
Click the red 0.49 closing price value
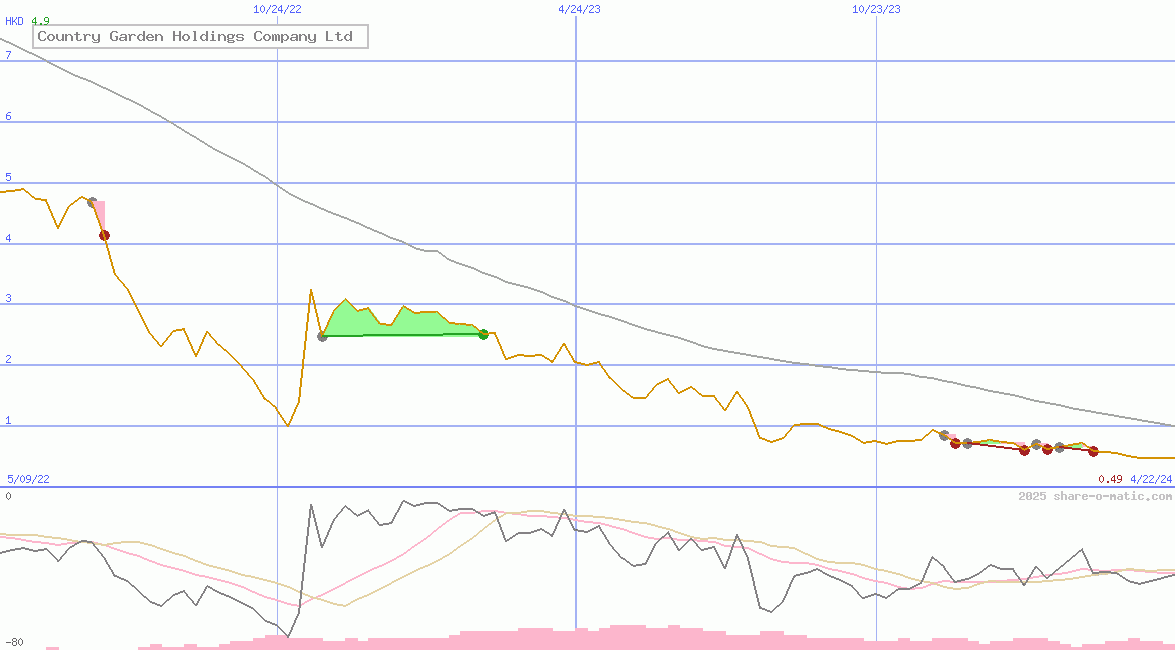coord(1111,478)
